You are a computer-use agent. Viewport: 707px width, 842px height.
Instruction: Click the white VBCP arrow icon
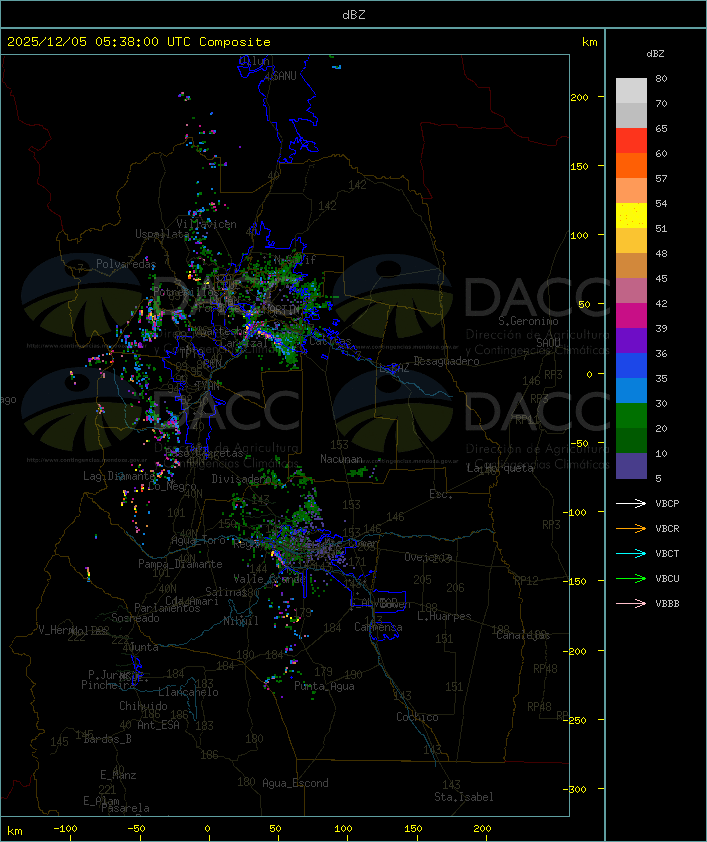pos(631,503)
